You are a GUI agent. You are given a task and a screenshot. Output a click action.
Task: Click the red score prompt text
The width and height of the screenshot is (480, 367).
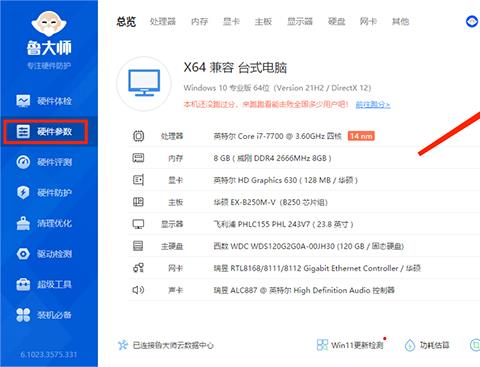[x=266, y=105]
